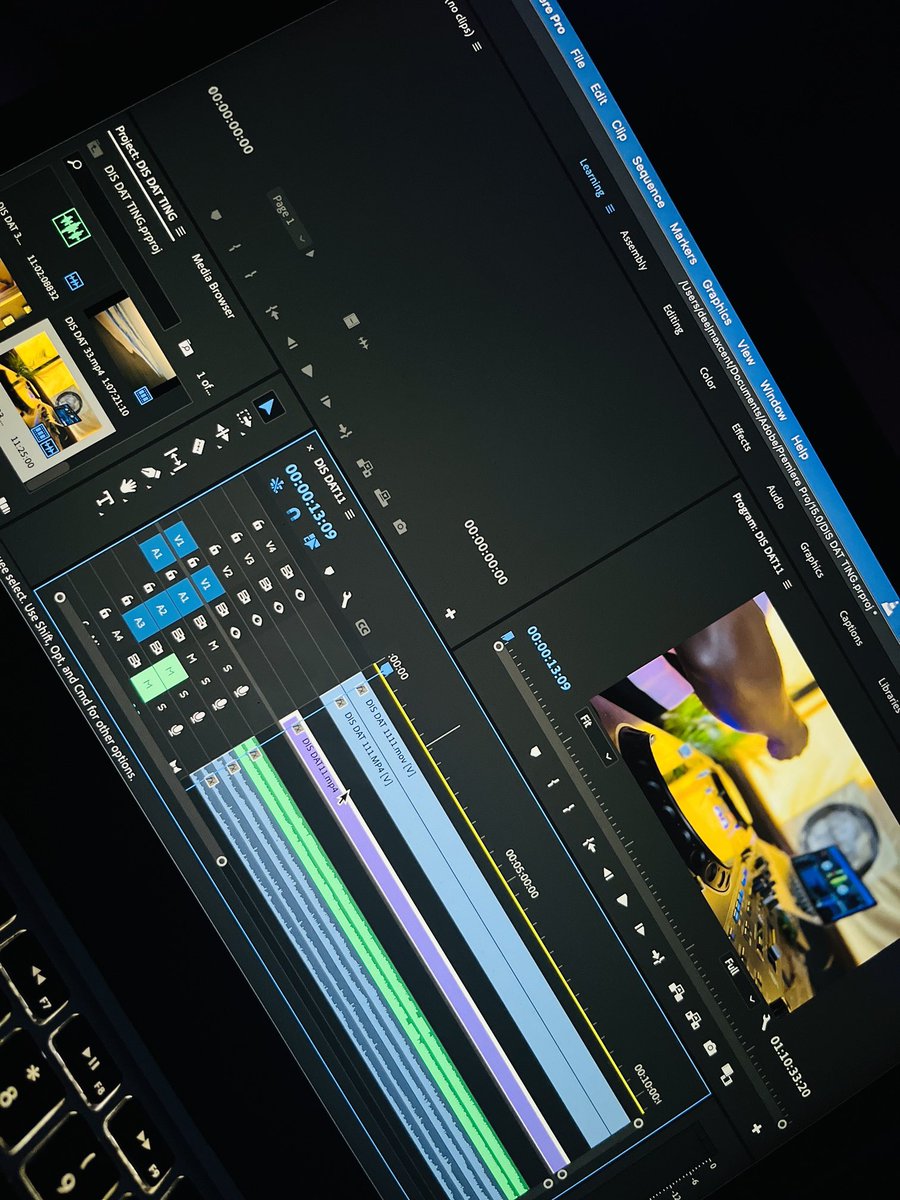Open the Sequence menu
The height and width of the screenshot is (1200, 900).
(x=648, y=181)
